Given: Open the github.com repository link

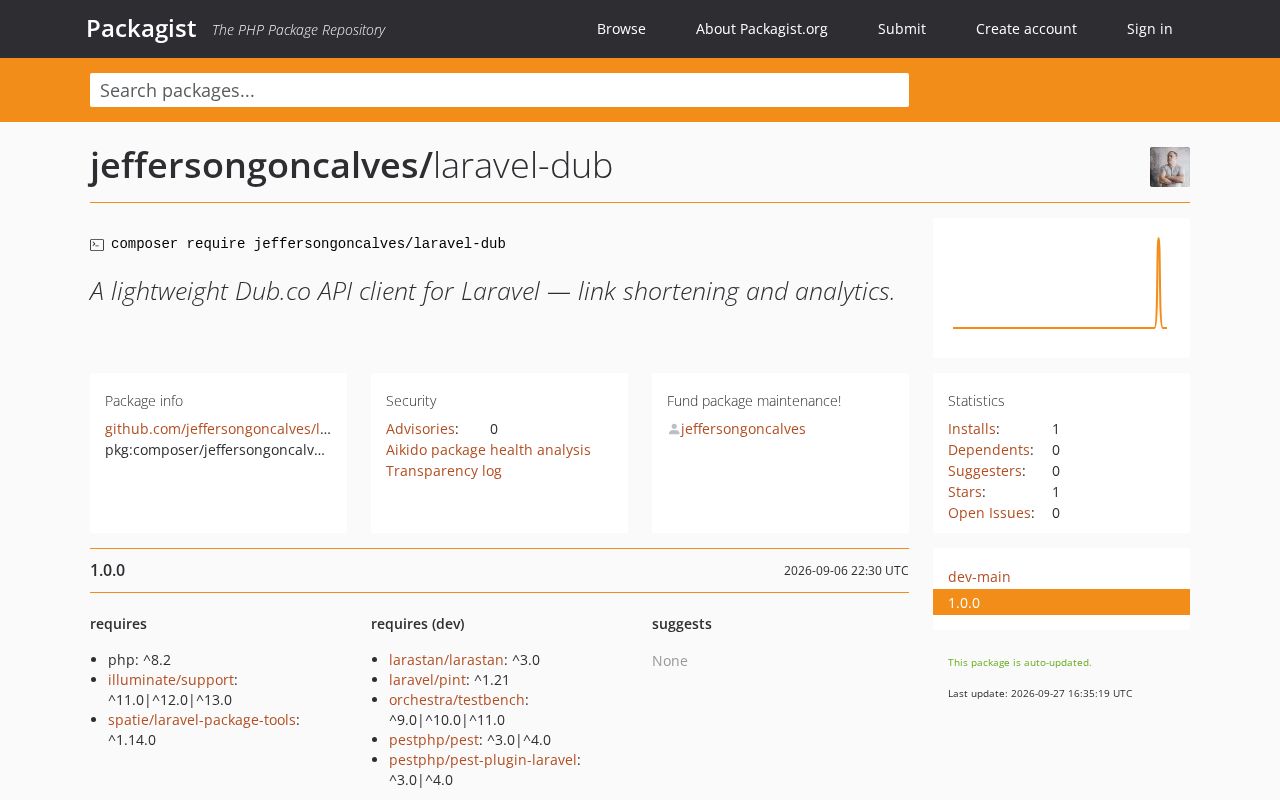Looking at the screenshot, I should [x=218, y=429].
